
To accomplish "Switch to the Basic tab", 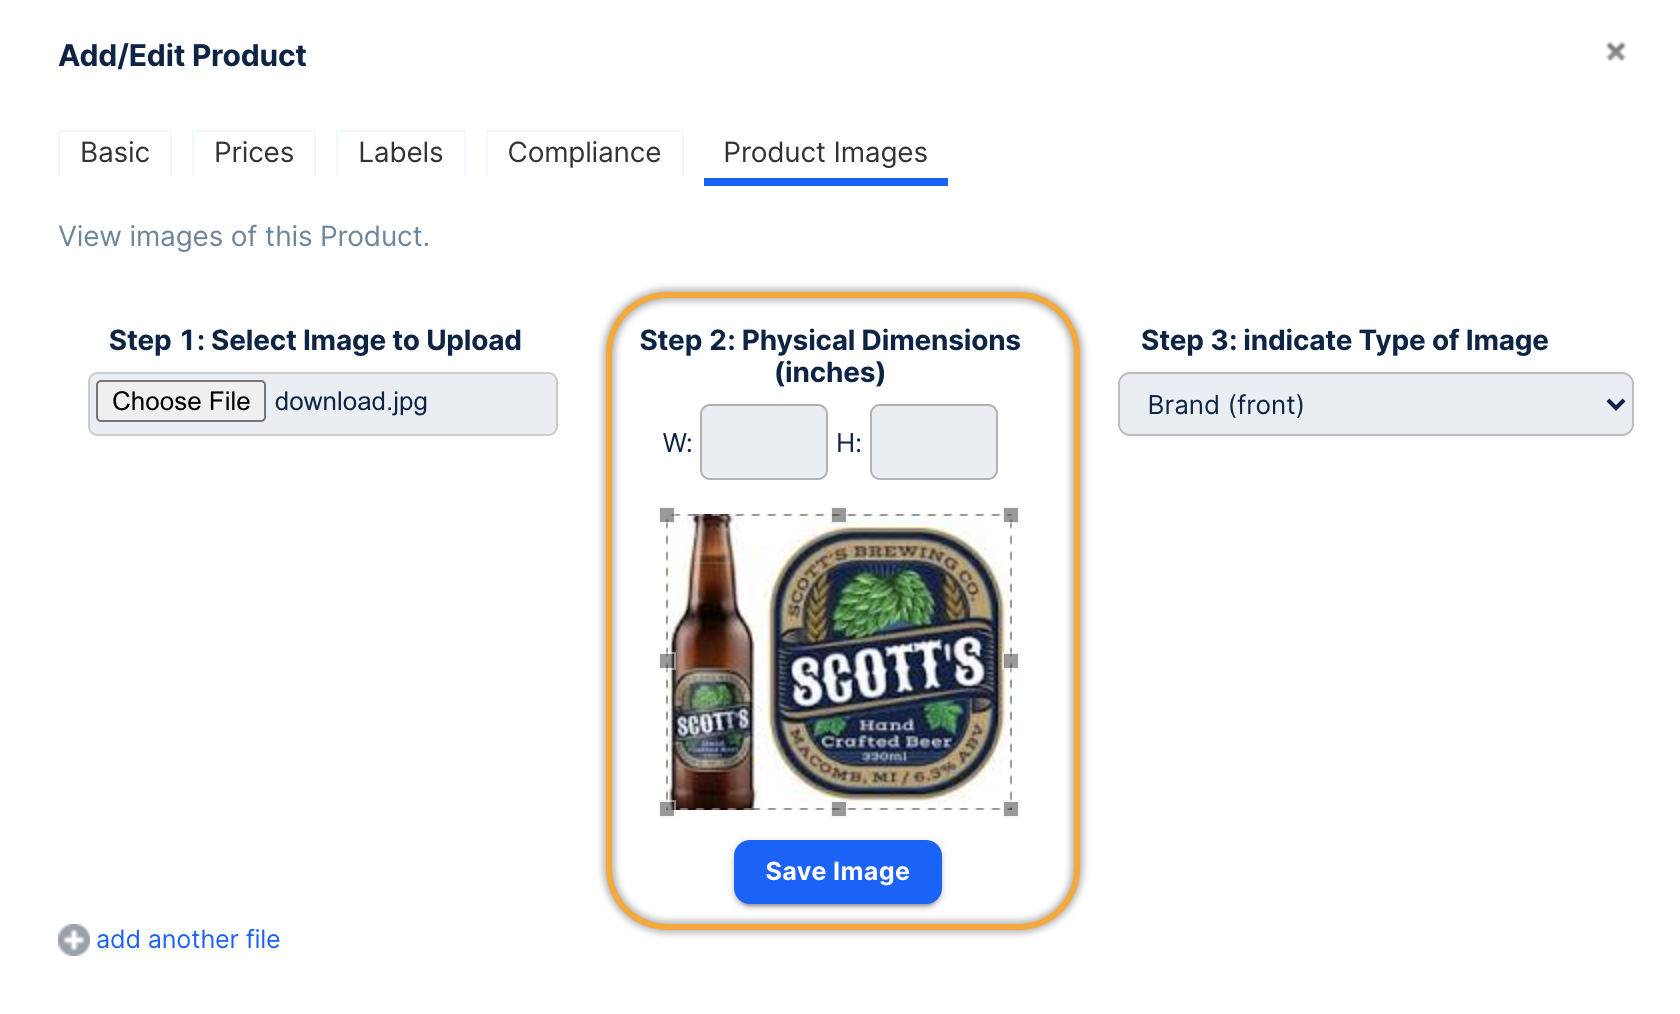I will pyautogui.click(x=115, y=153).
